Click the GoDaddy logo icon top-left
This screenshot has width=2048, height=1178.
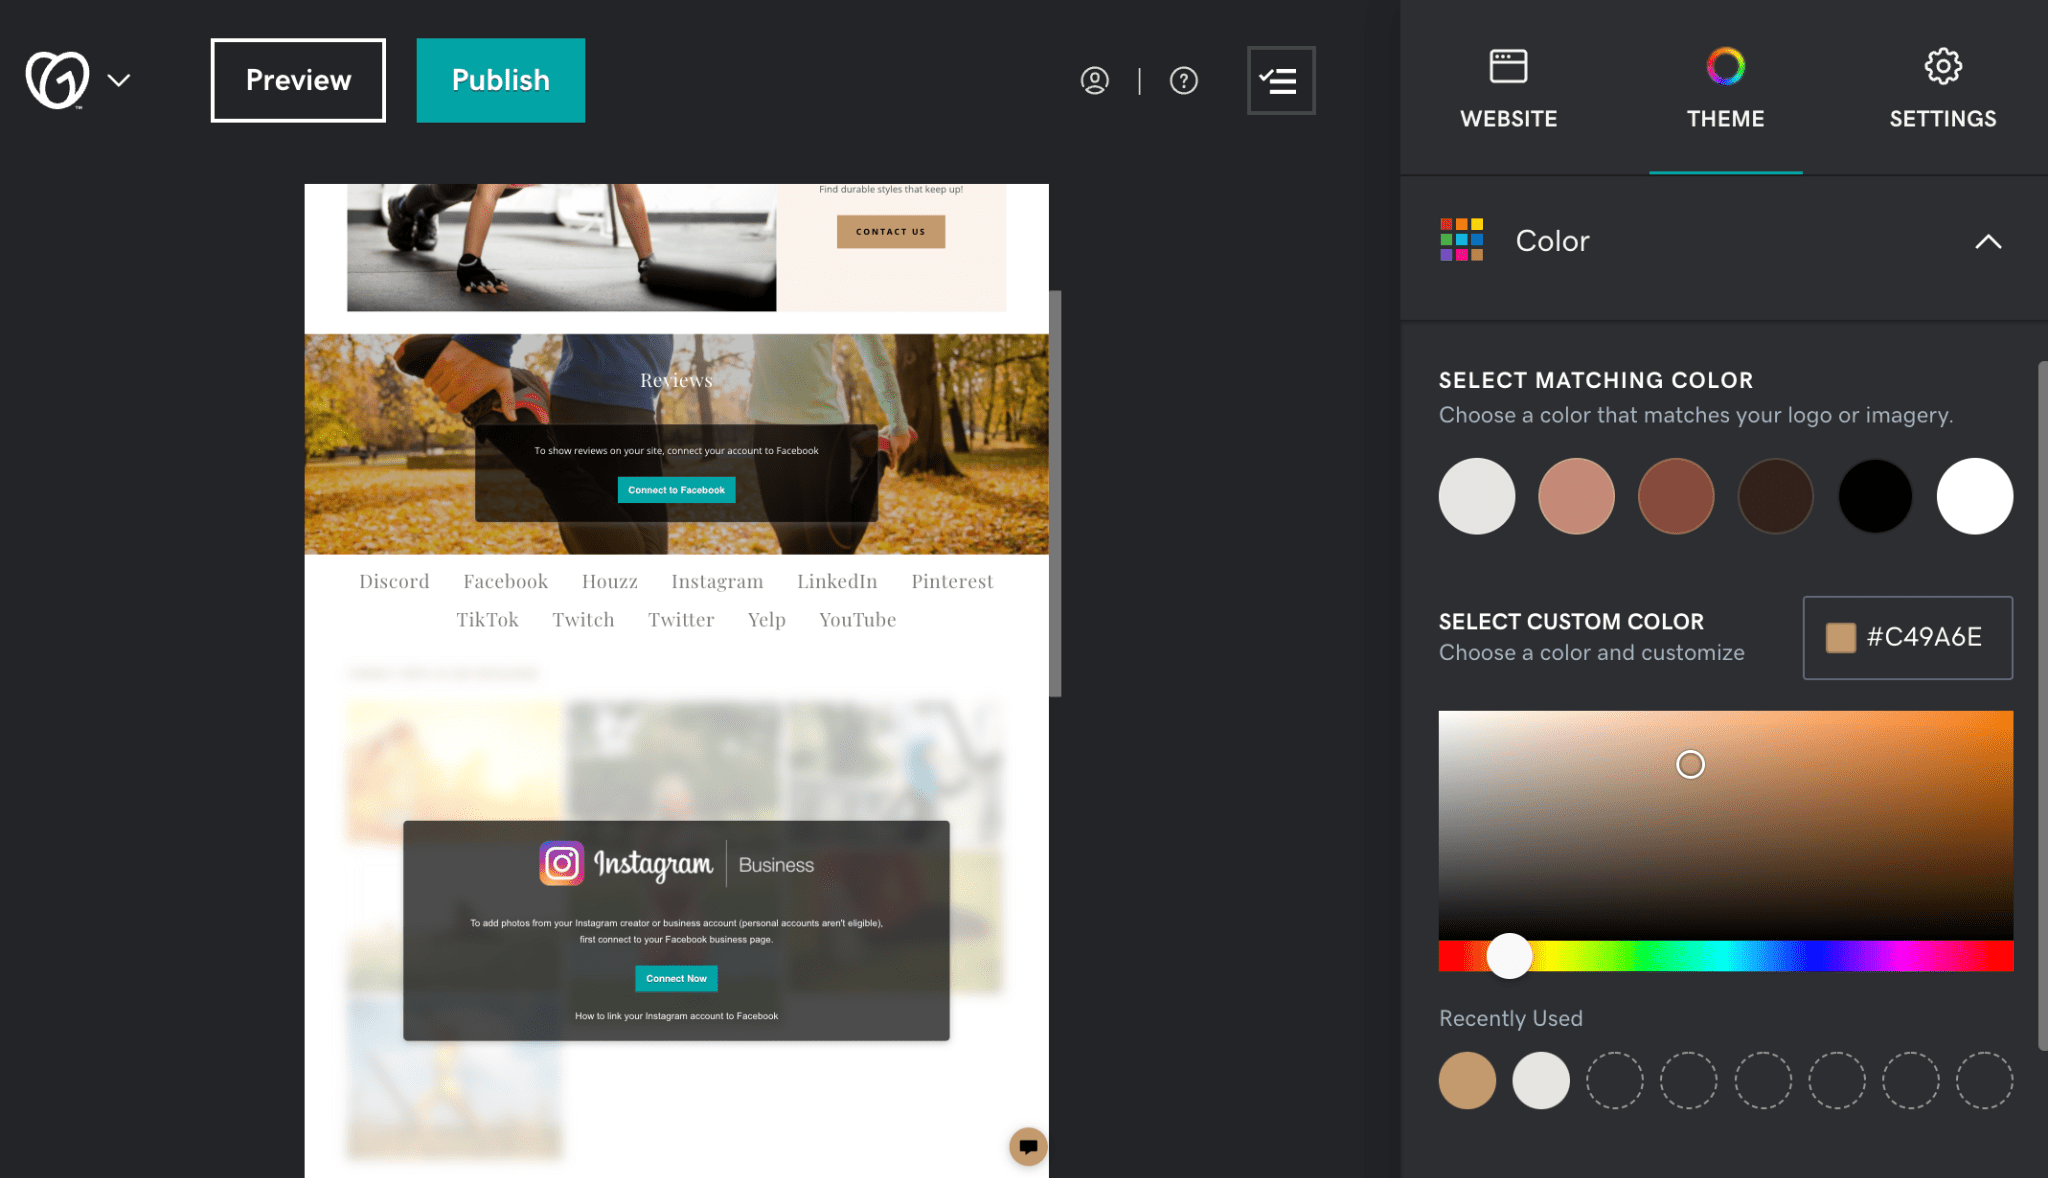coord(58,79)
